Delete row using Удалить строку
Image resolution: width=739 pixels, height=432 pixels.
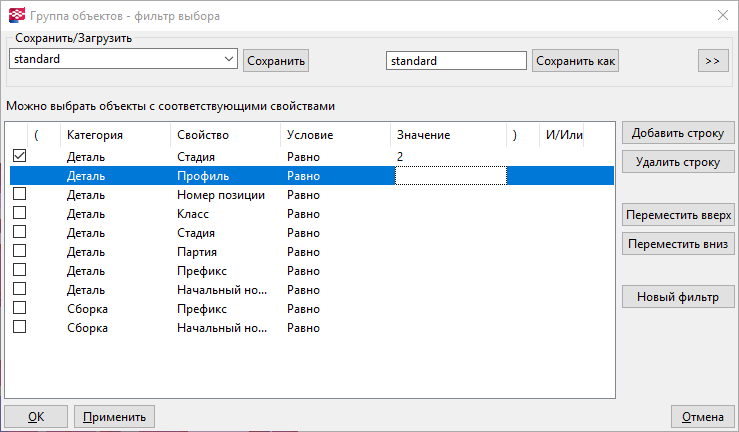point(679,161)
